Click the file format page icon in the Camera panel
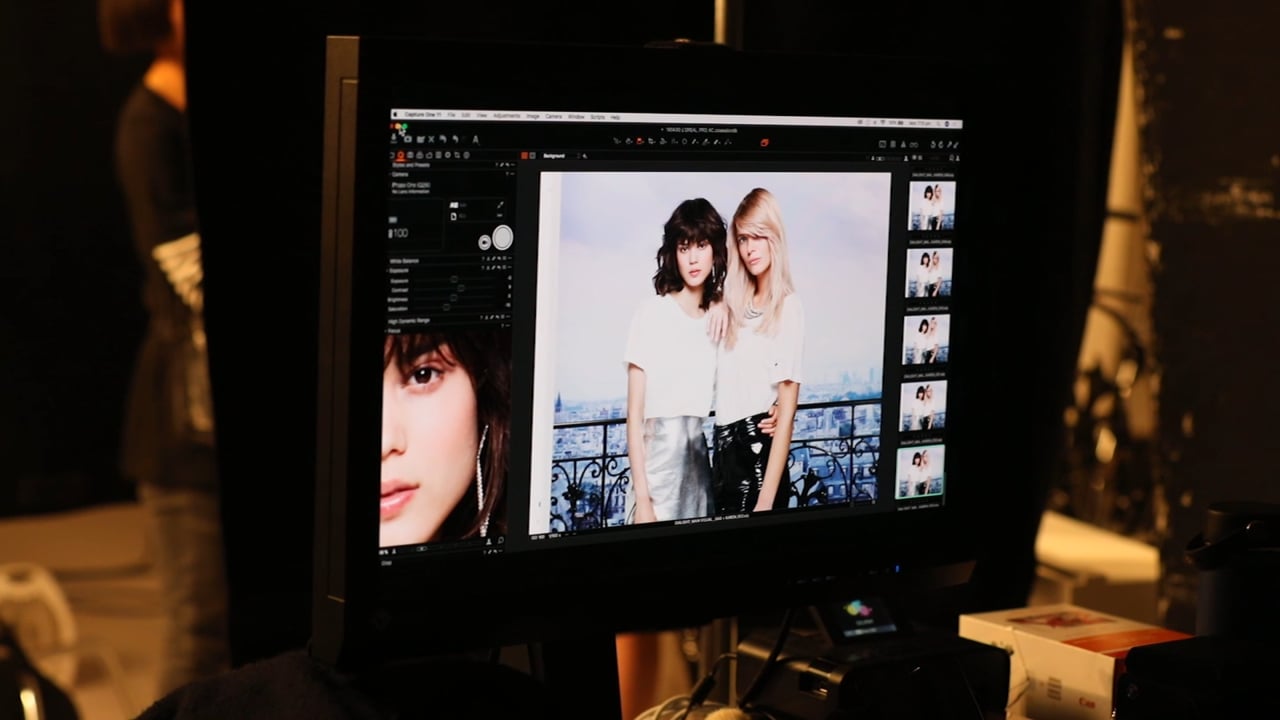 (x=454, y=216)
